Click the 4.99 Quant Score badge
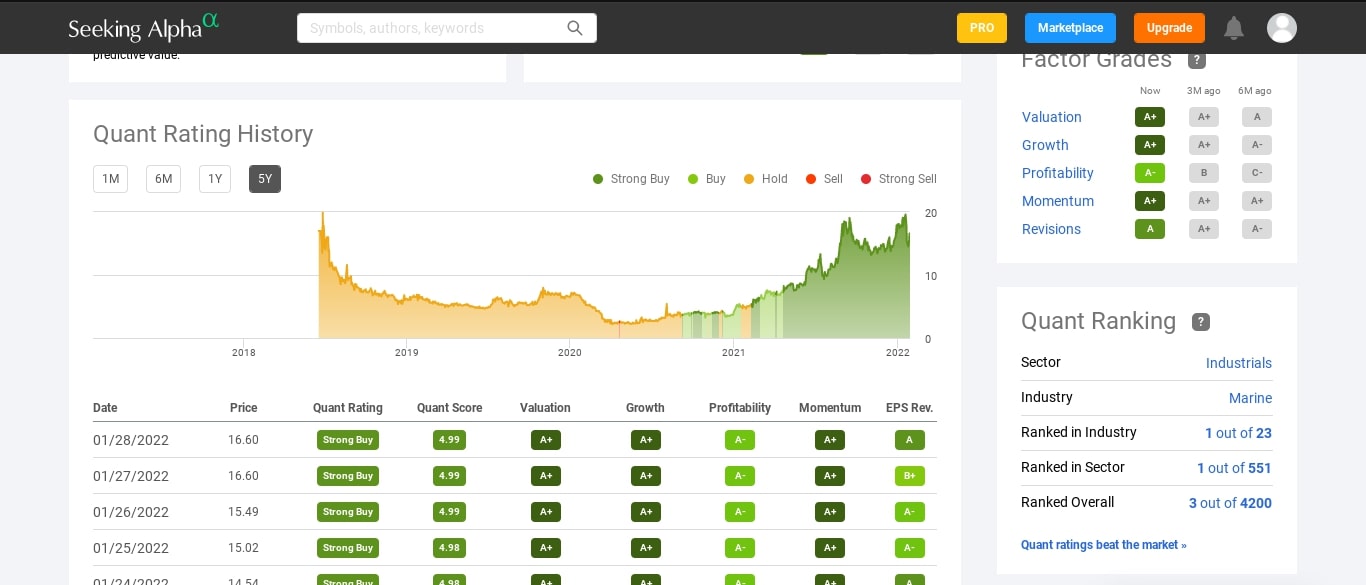1366x585 pixels. click(449, 440)
